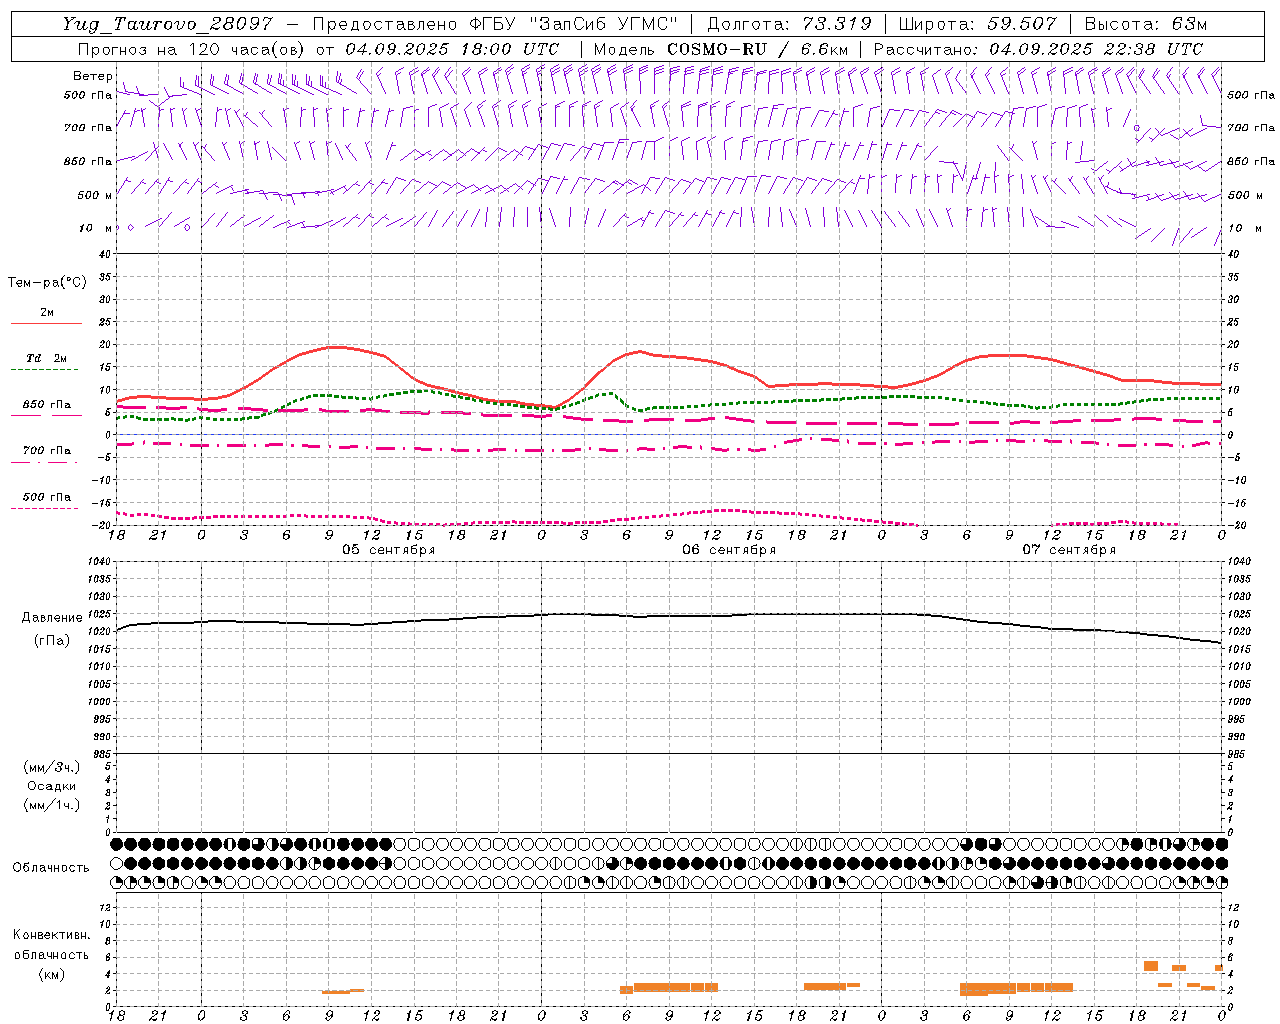Click the '(гПа)' unit under Давление
Viewport: 1280px width, 1024px height.
[51, 640]
